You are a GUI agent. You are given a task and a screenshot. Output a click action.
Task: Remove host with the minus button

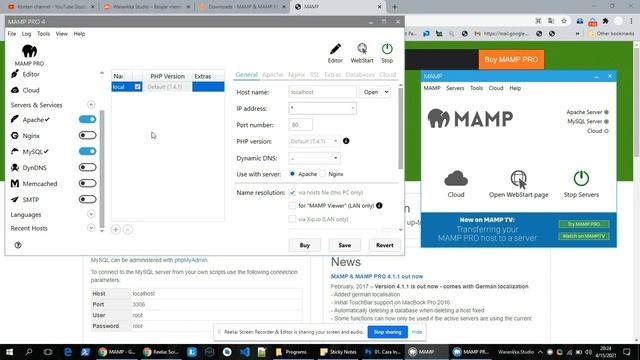128,229
